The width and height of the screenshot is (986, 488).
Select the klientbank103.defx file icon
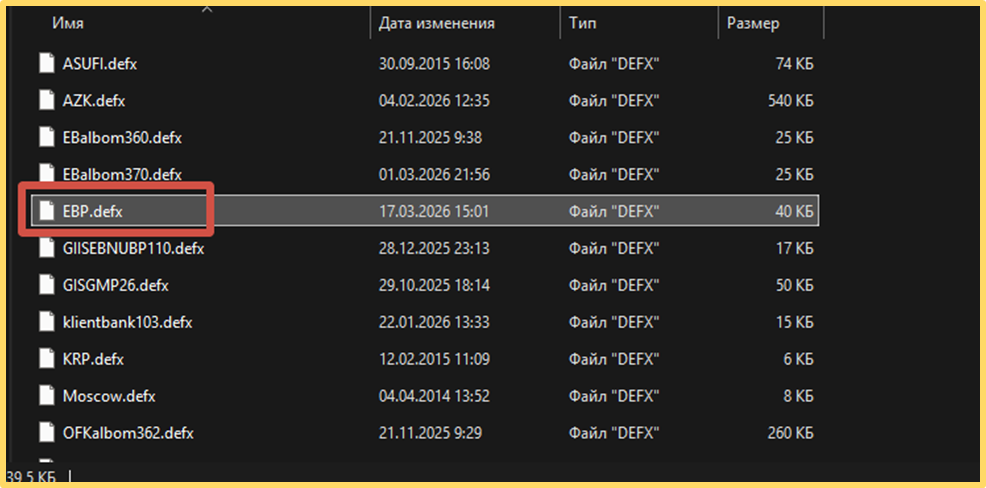[x=47, y=323]
